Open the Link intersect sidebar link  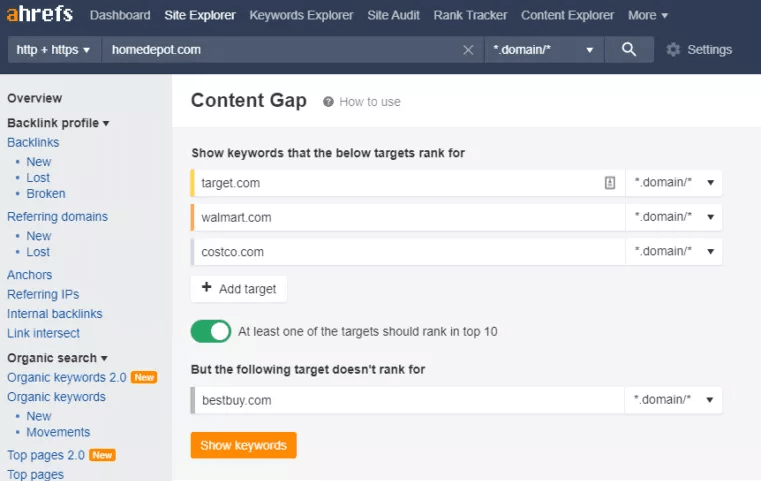[43, 333]
